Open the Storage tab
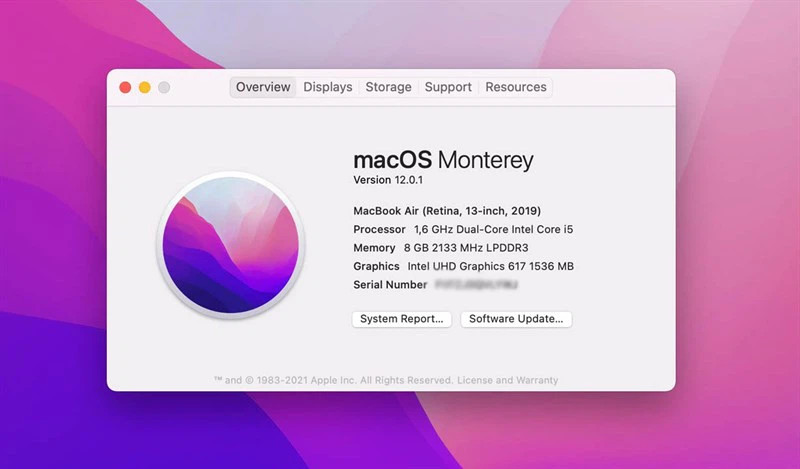Screen dimensions: 800x469 pos(388,87)
